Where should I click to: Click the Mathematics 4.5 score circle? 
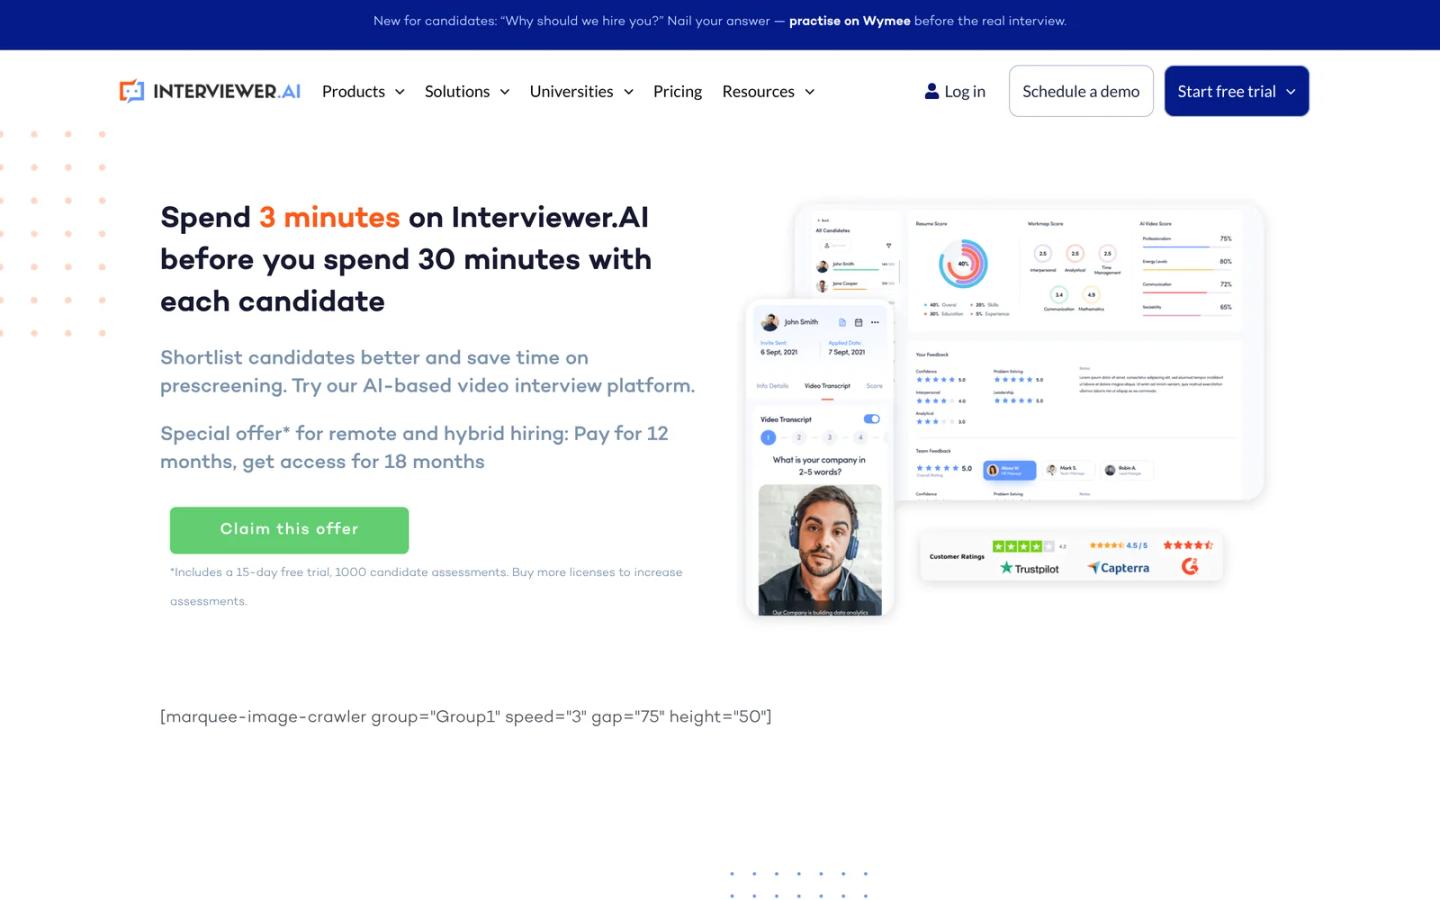pos(1091,295)
